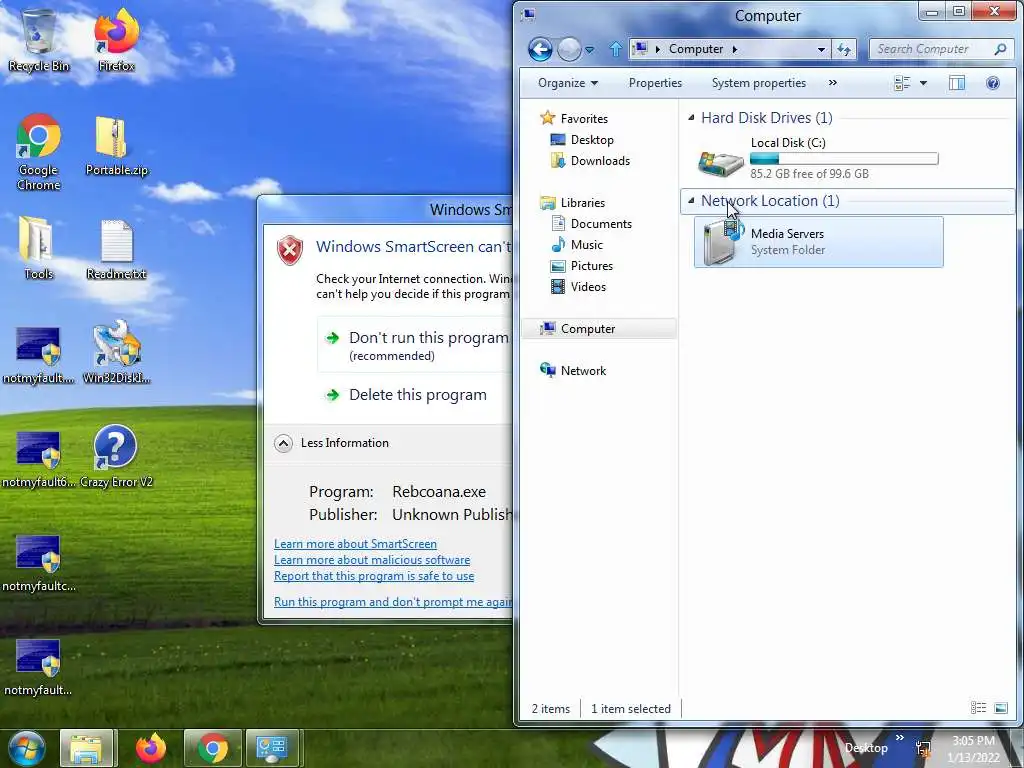Open the Control Panel taskbar item
This screenshot has height=768, width=1024.
[272, 748]
